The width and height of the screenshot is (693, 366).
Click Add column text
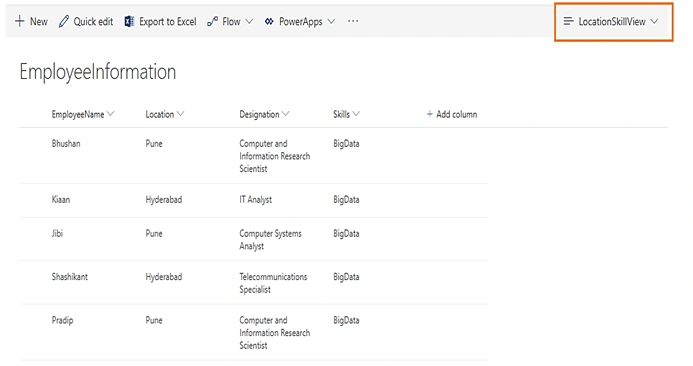tap(457, 114)
